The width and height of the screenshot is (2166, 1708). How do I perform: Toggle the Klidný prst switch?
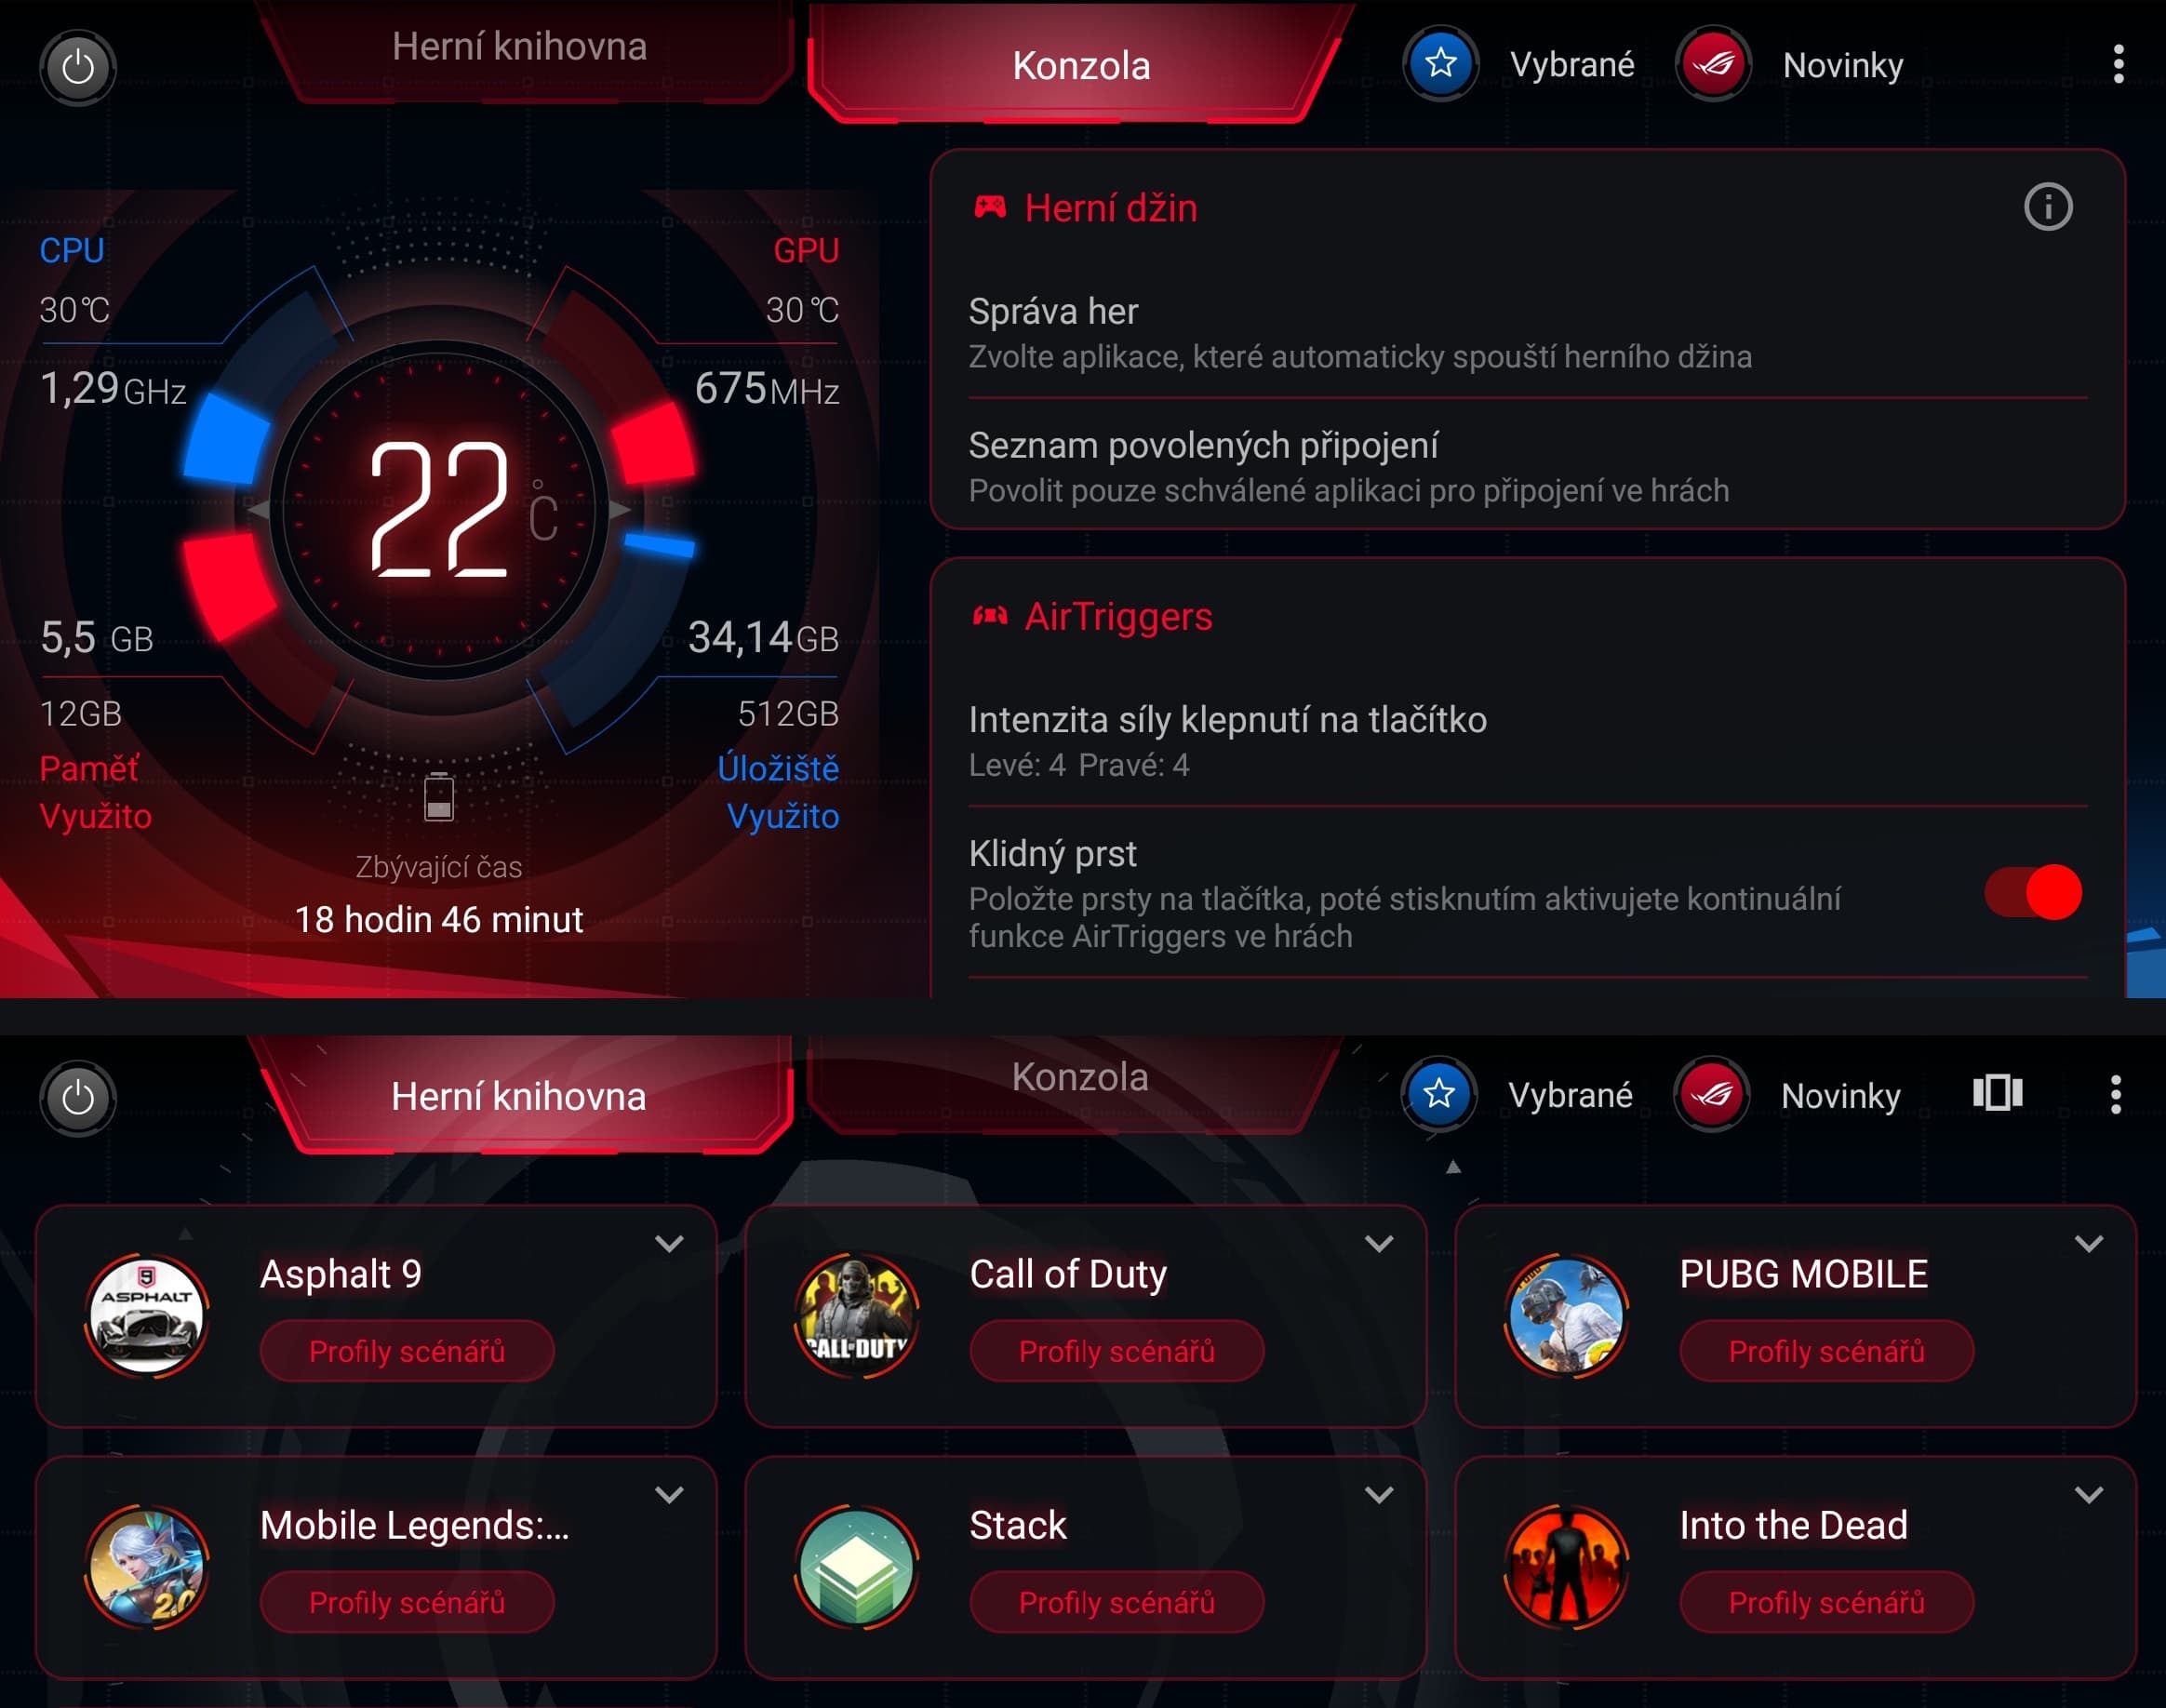[2033, 892]
